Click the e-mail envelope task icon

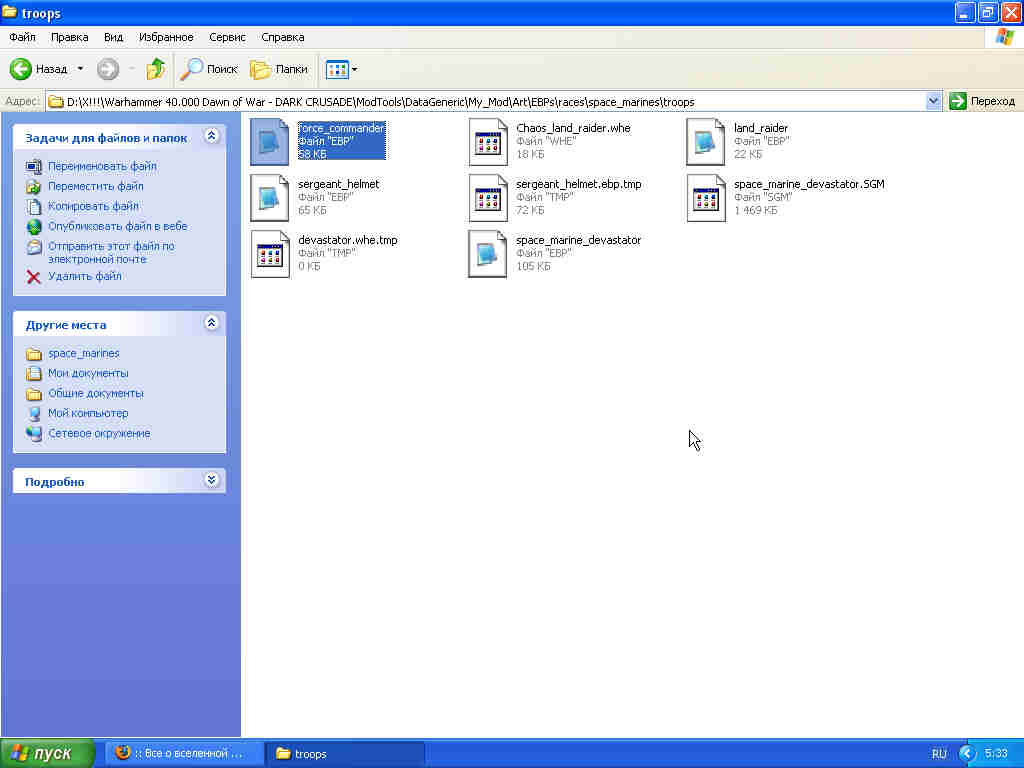[x=33, y=248]
